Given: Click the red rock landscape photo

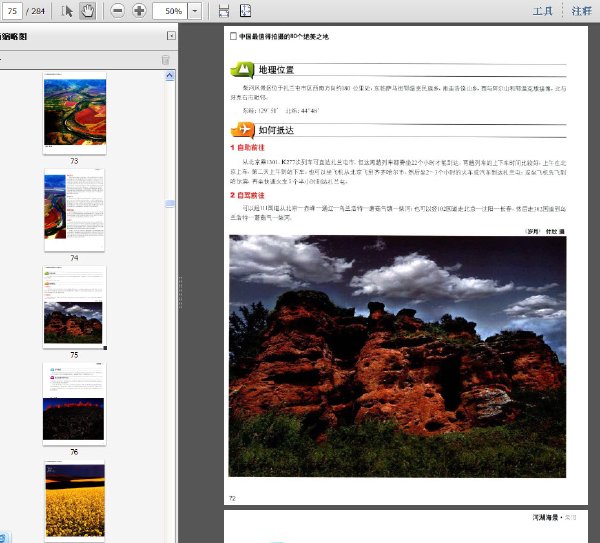Looking at the screenshot, I should pyautogui.click(x=397, y=356).
